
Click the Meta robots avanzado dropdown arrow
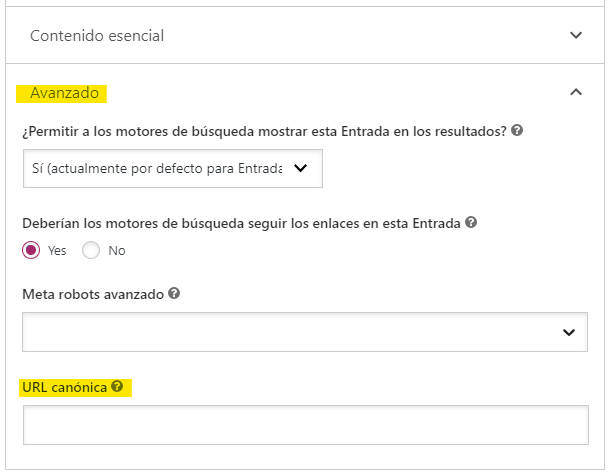point(569,333)
